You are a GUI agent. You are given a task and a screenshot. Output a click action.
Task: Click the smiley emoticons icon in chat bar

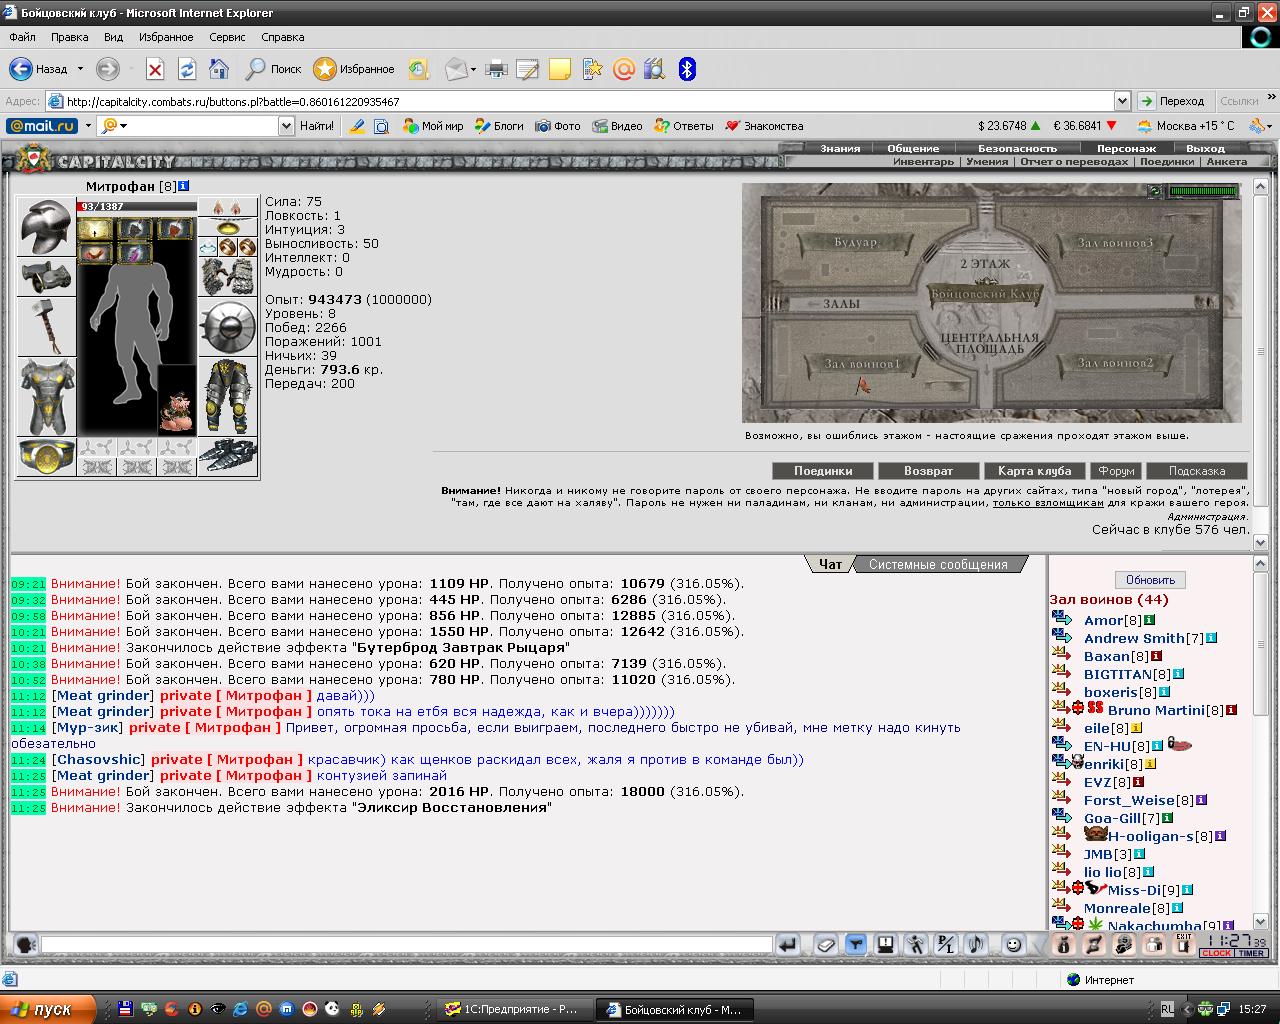pos(1013,944)
